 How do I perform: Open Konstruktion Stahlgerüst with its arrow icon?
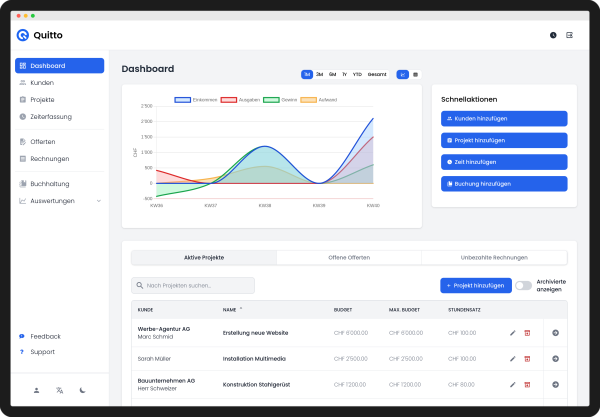click(x=555, y=384)
